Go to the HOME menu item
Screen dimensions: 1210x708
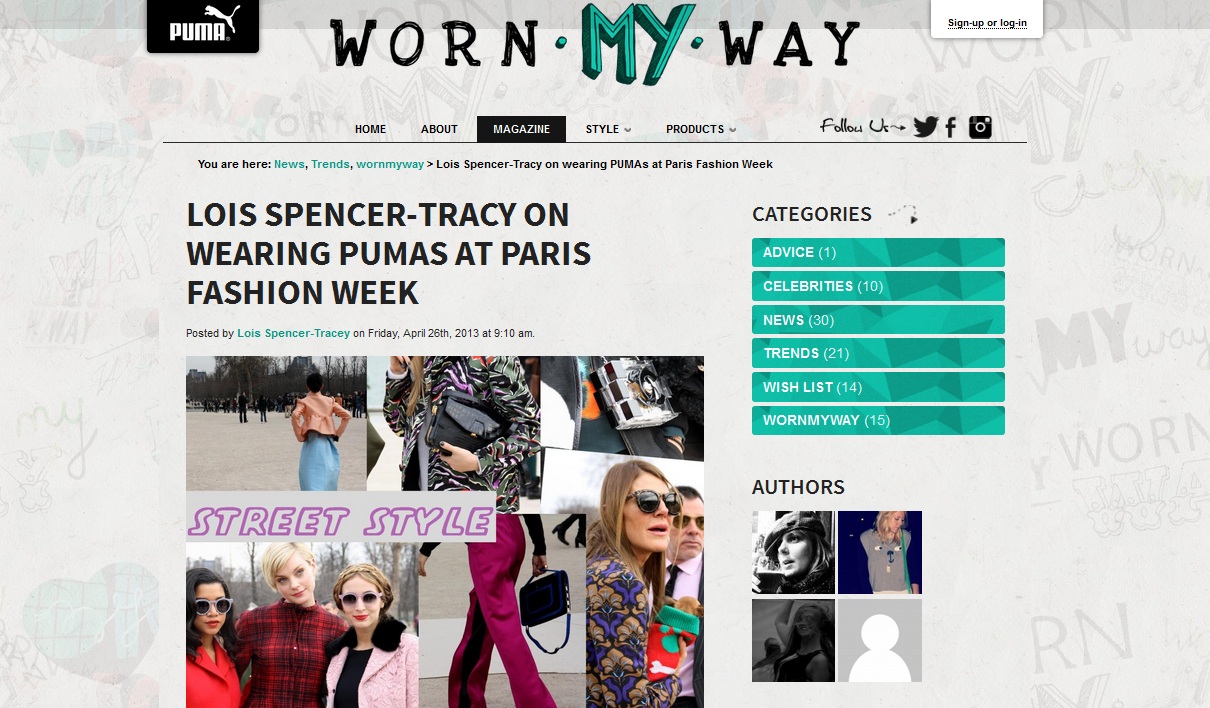pos(370,129)
